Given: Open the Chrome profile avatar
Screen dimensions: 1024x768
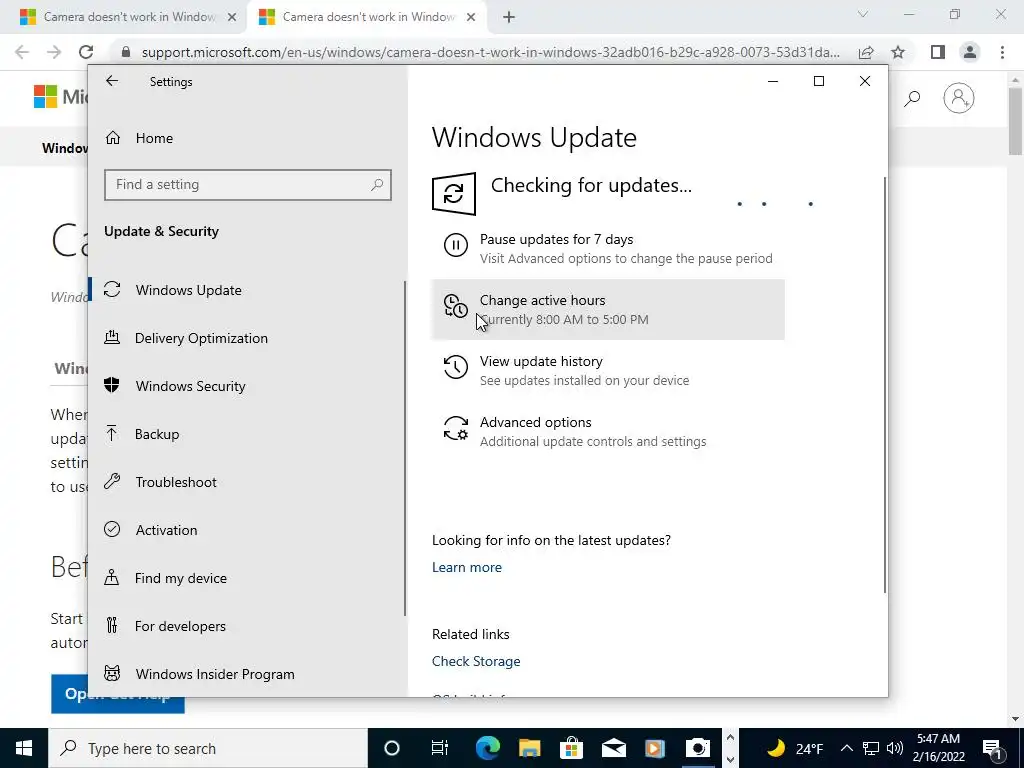Looking at the screenshot, I should 970,52.
